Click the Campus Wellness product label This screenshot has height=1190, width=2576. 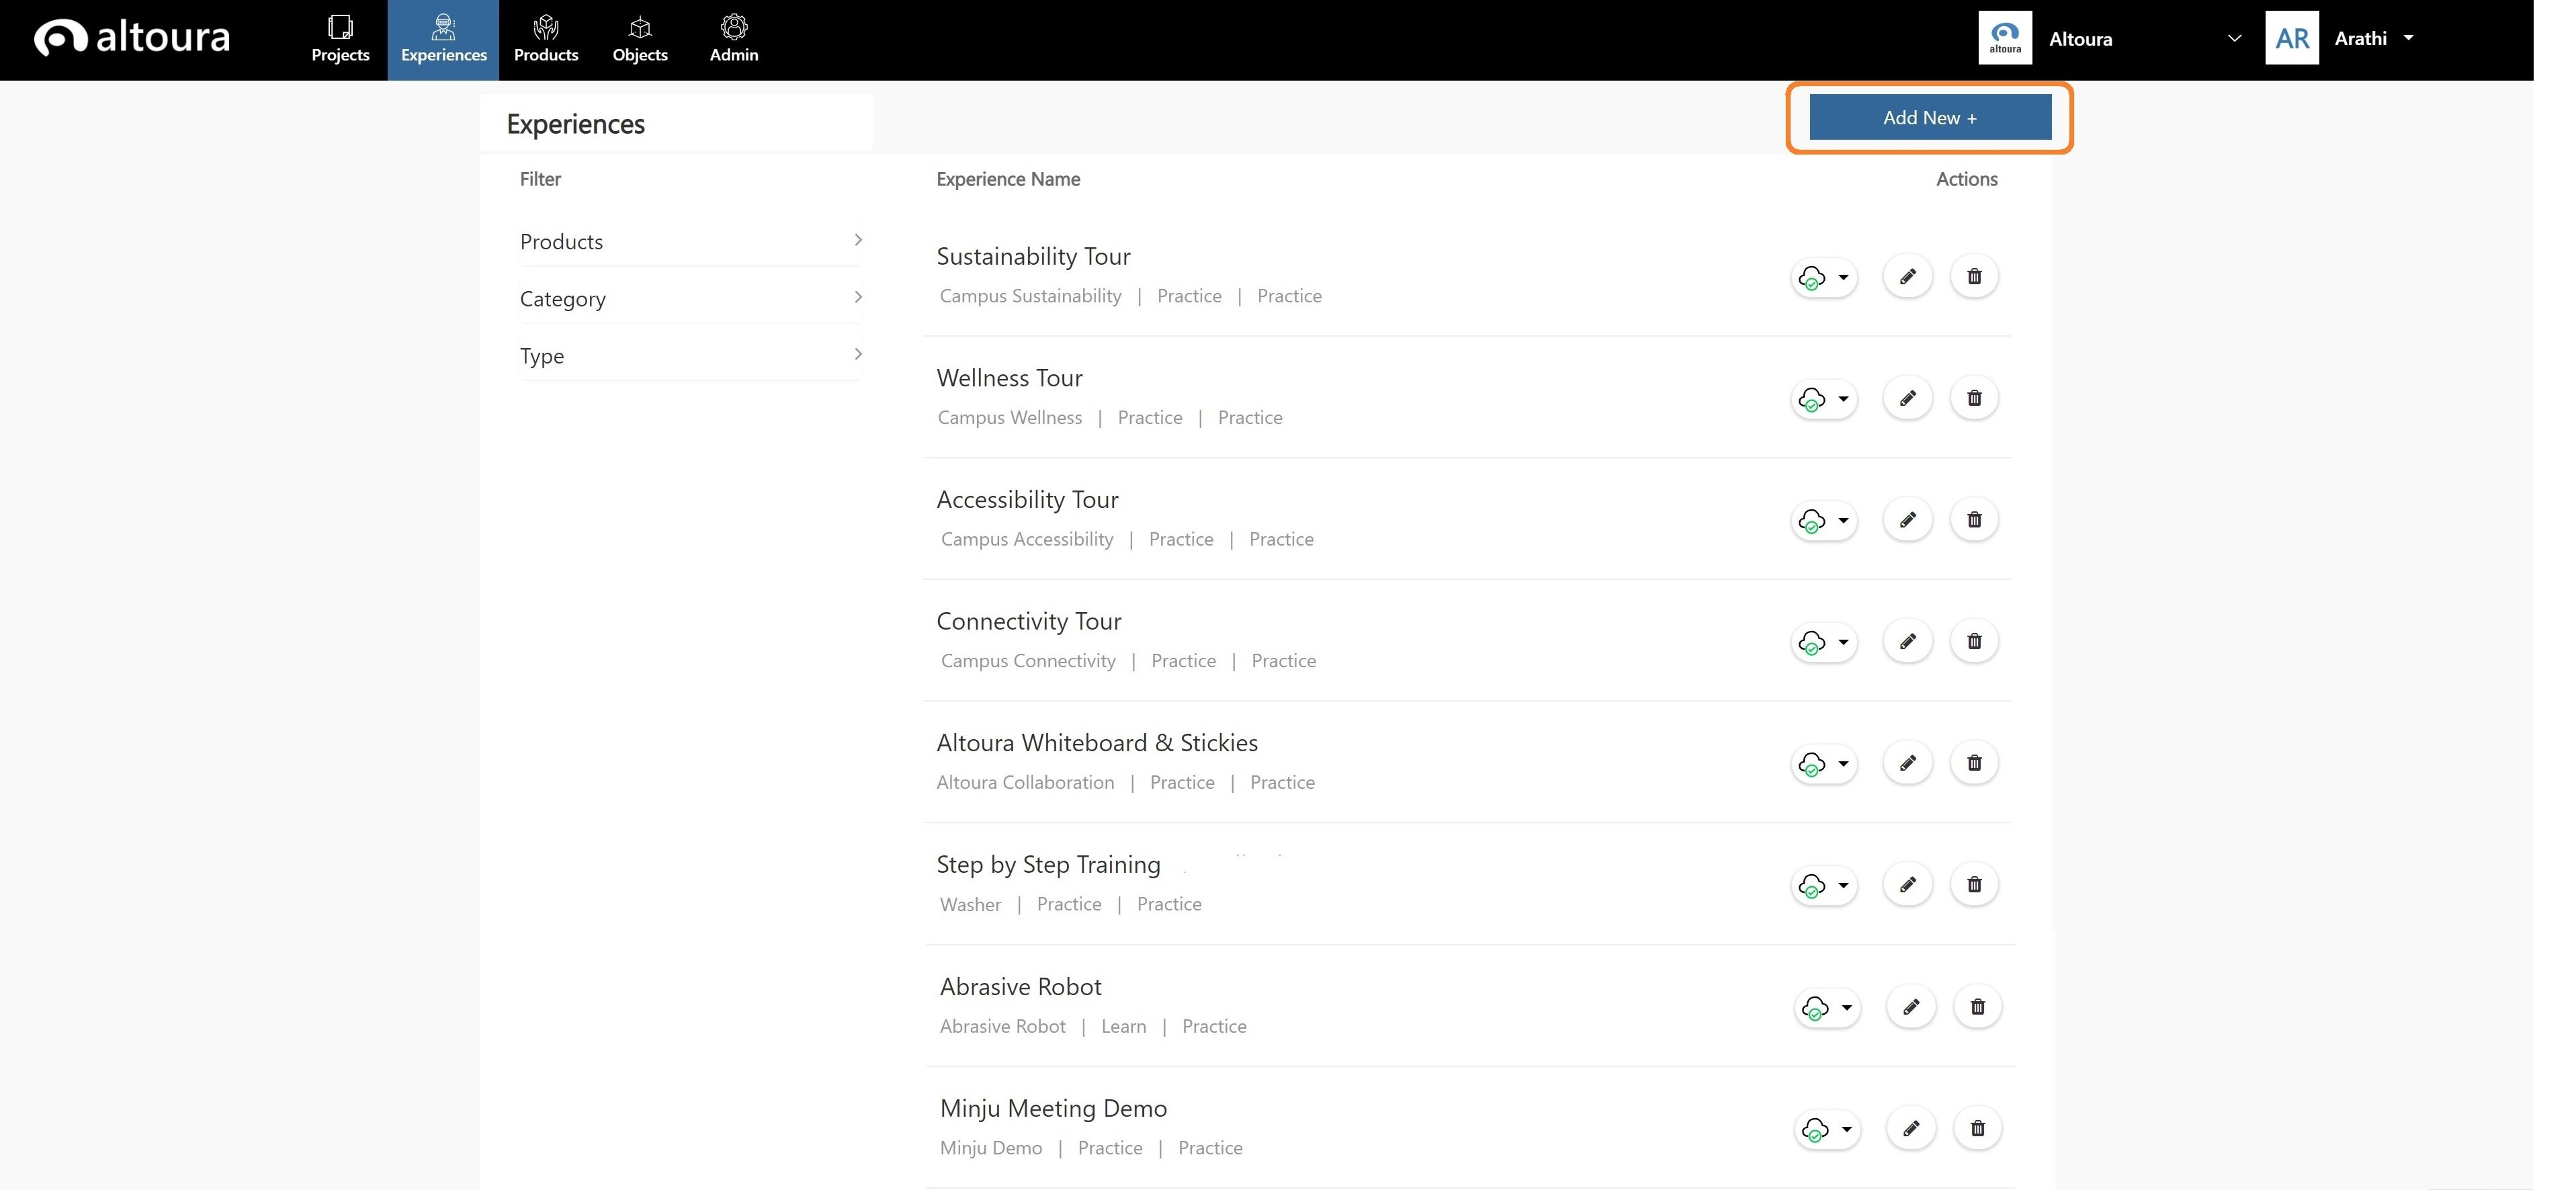point(1009,417)
